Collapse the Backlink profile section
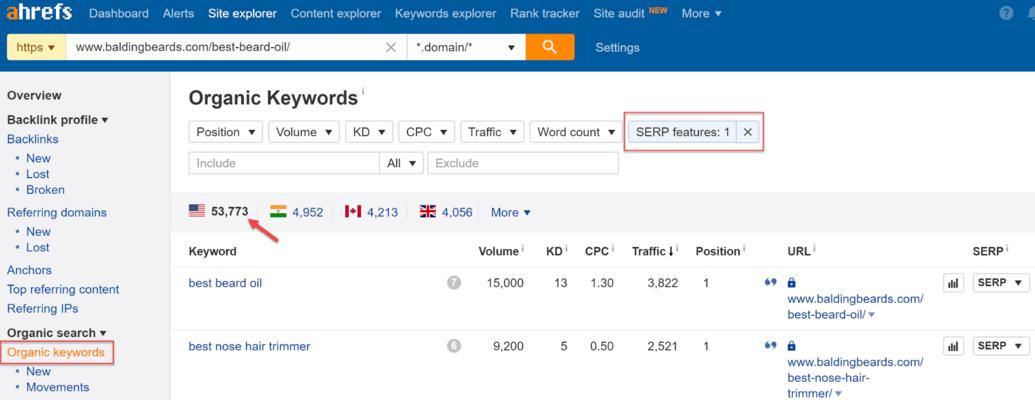This screenshot has height=400, width=1035. pos(57,120)
